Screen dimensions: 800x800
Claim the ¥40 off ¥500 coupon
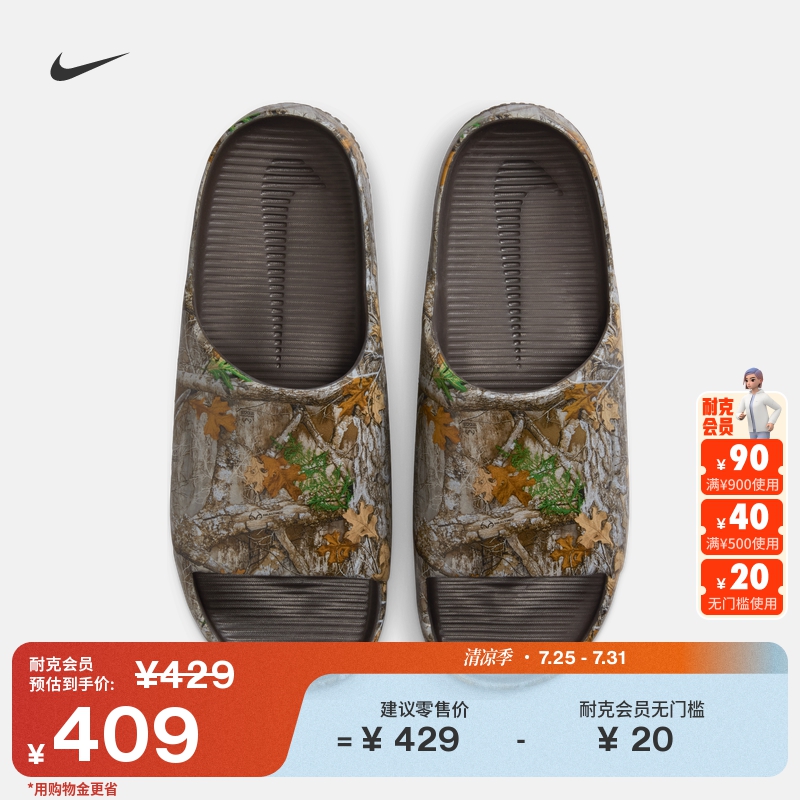(741, 526)
